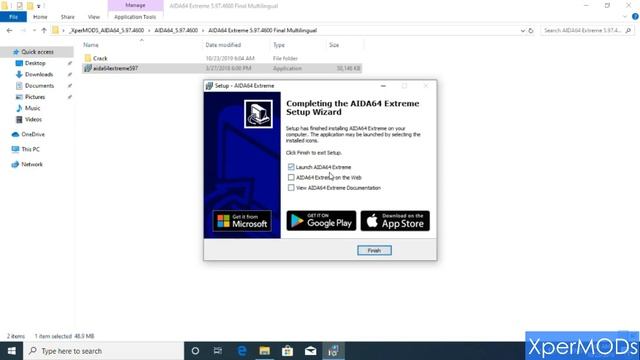Launch Microsoft Edge from taskbar
640x360 pixels.
click(x=242, y=351)
